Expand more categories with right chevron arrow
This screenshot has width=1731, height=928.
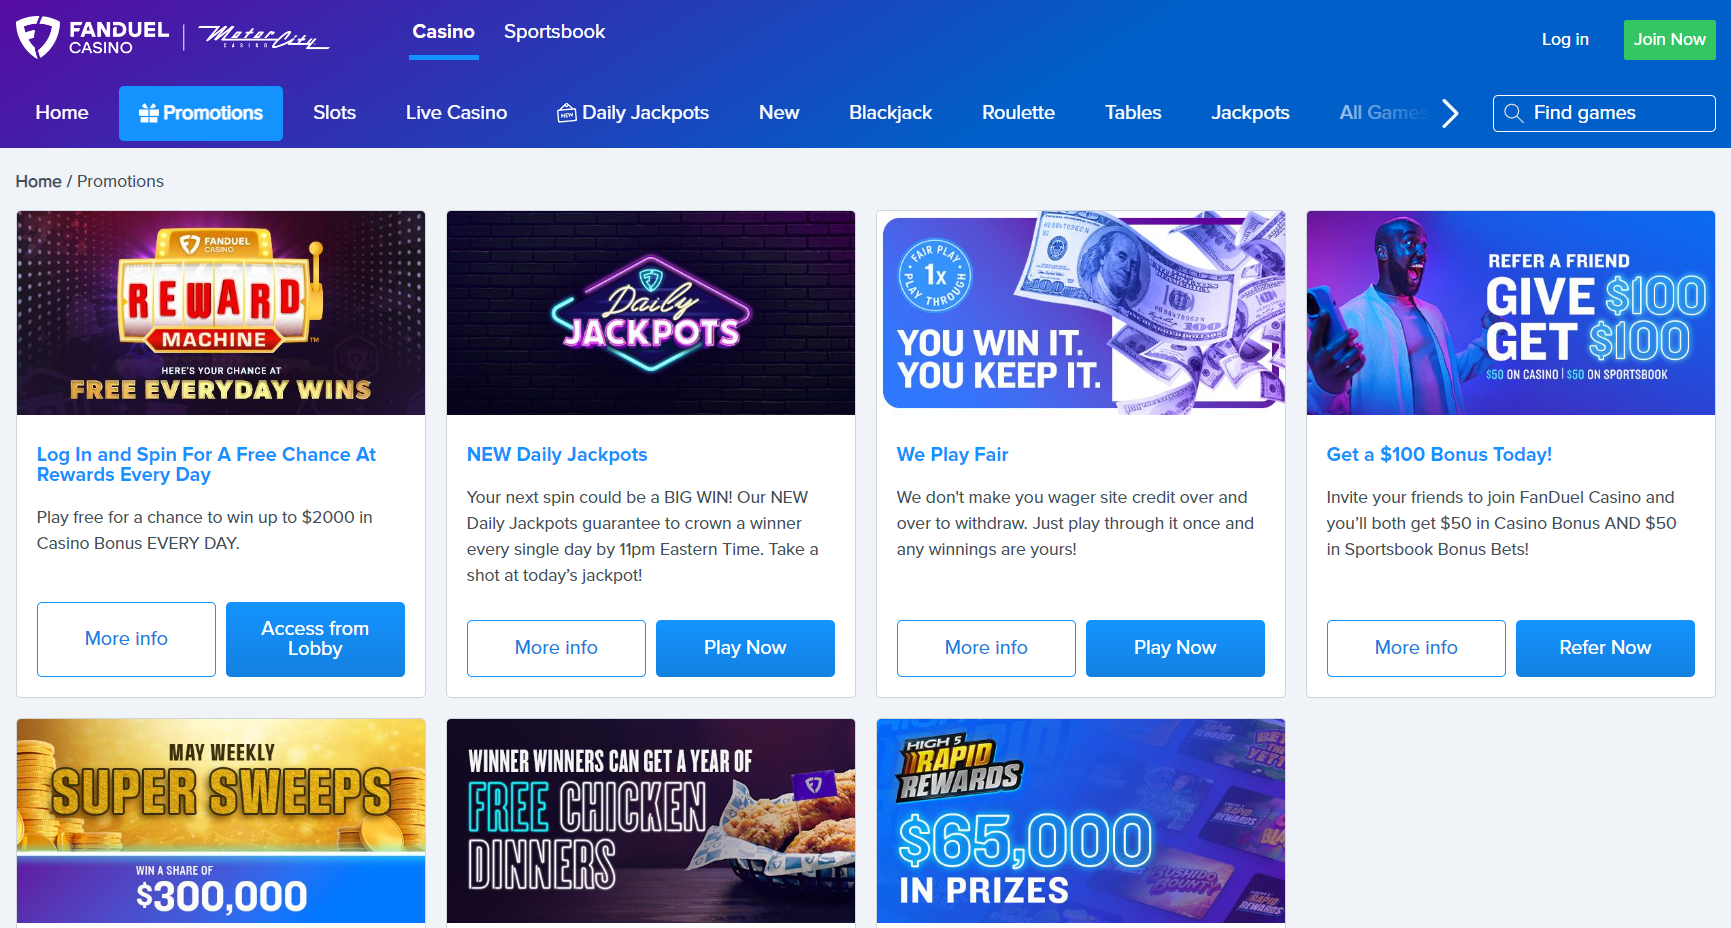(1450, 113)
